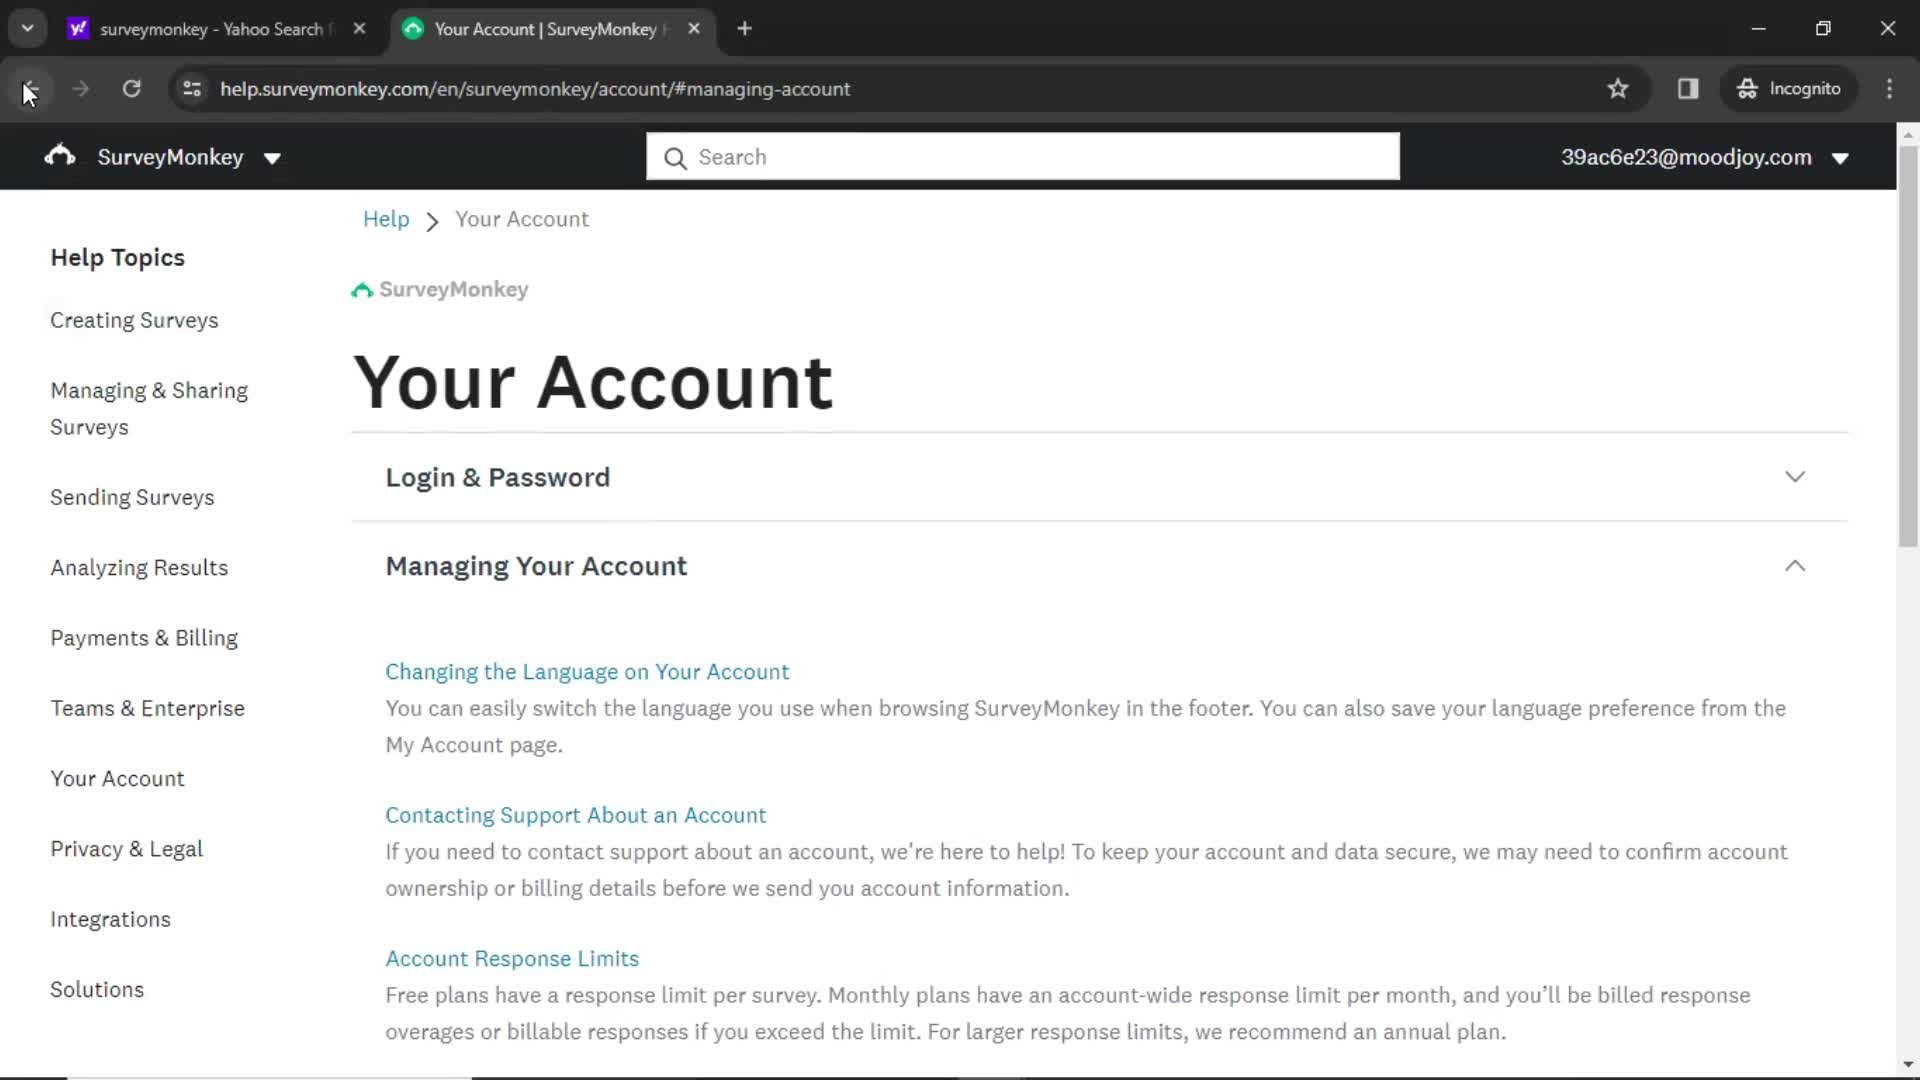Image resolution: width=1920 pixels, height=1080 pixels.
Task: Click the Your Account page title
Action: click(x=593, y=382)
